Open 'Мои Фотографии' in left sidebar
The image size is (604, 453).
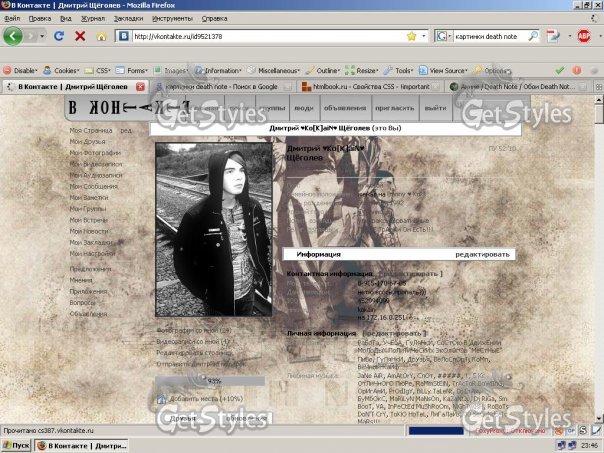pyautogui.click(x=95, y=153)
